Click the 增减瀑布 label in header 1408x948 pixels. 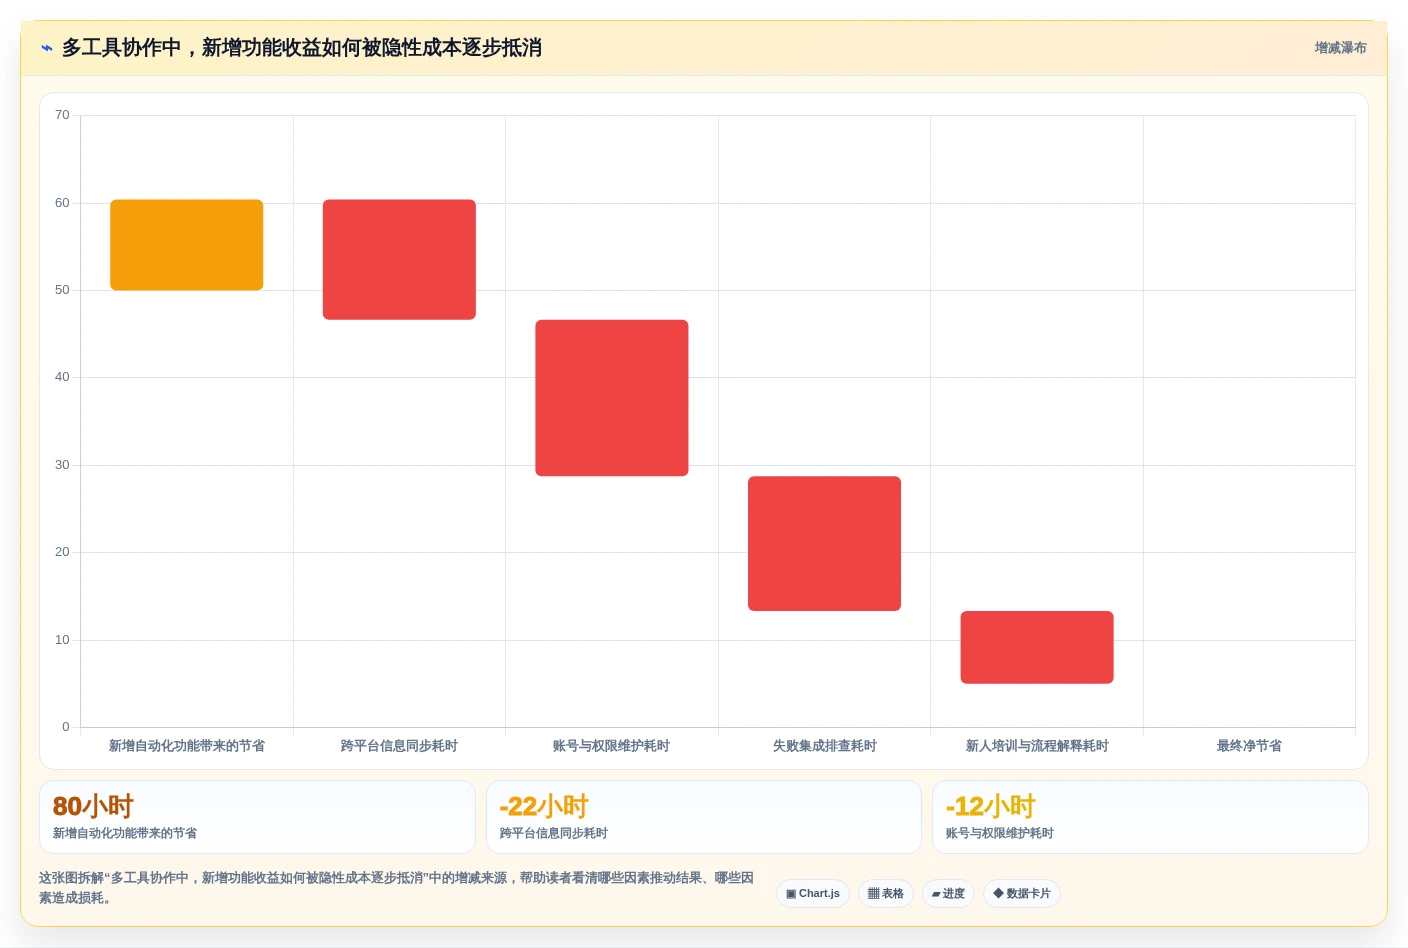coord(1340,48)
